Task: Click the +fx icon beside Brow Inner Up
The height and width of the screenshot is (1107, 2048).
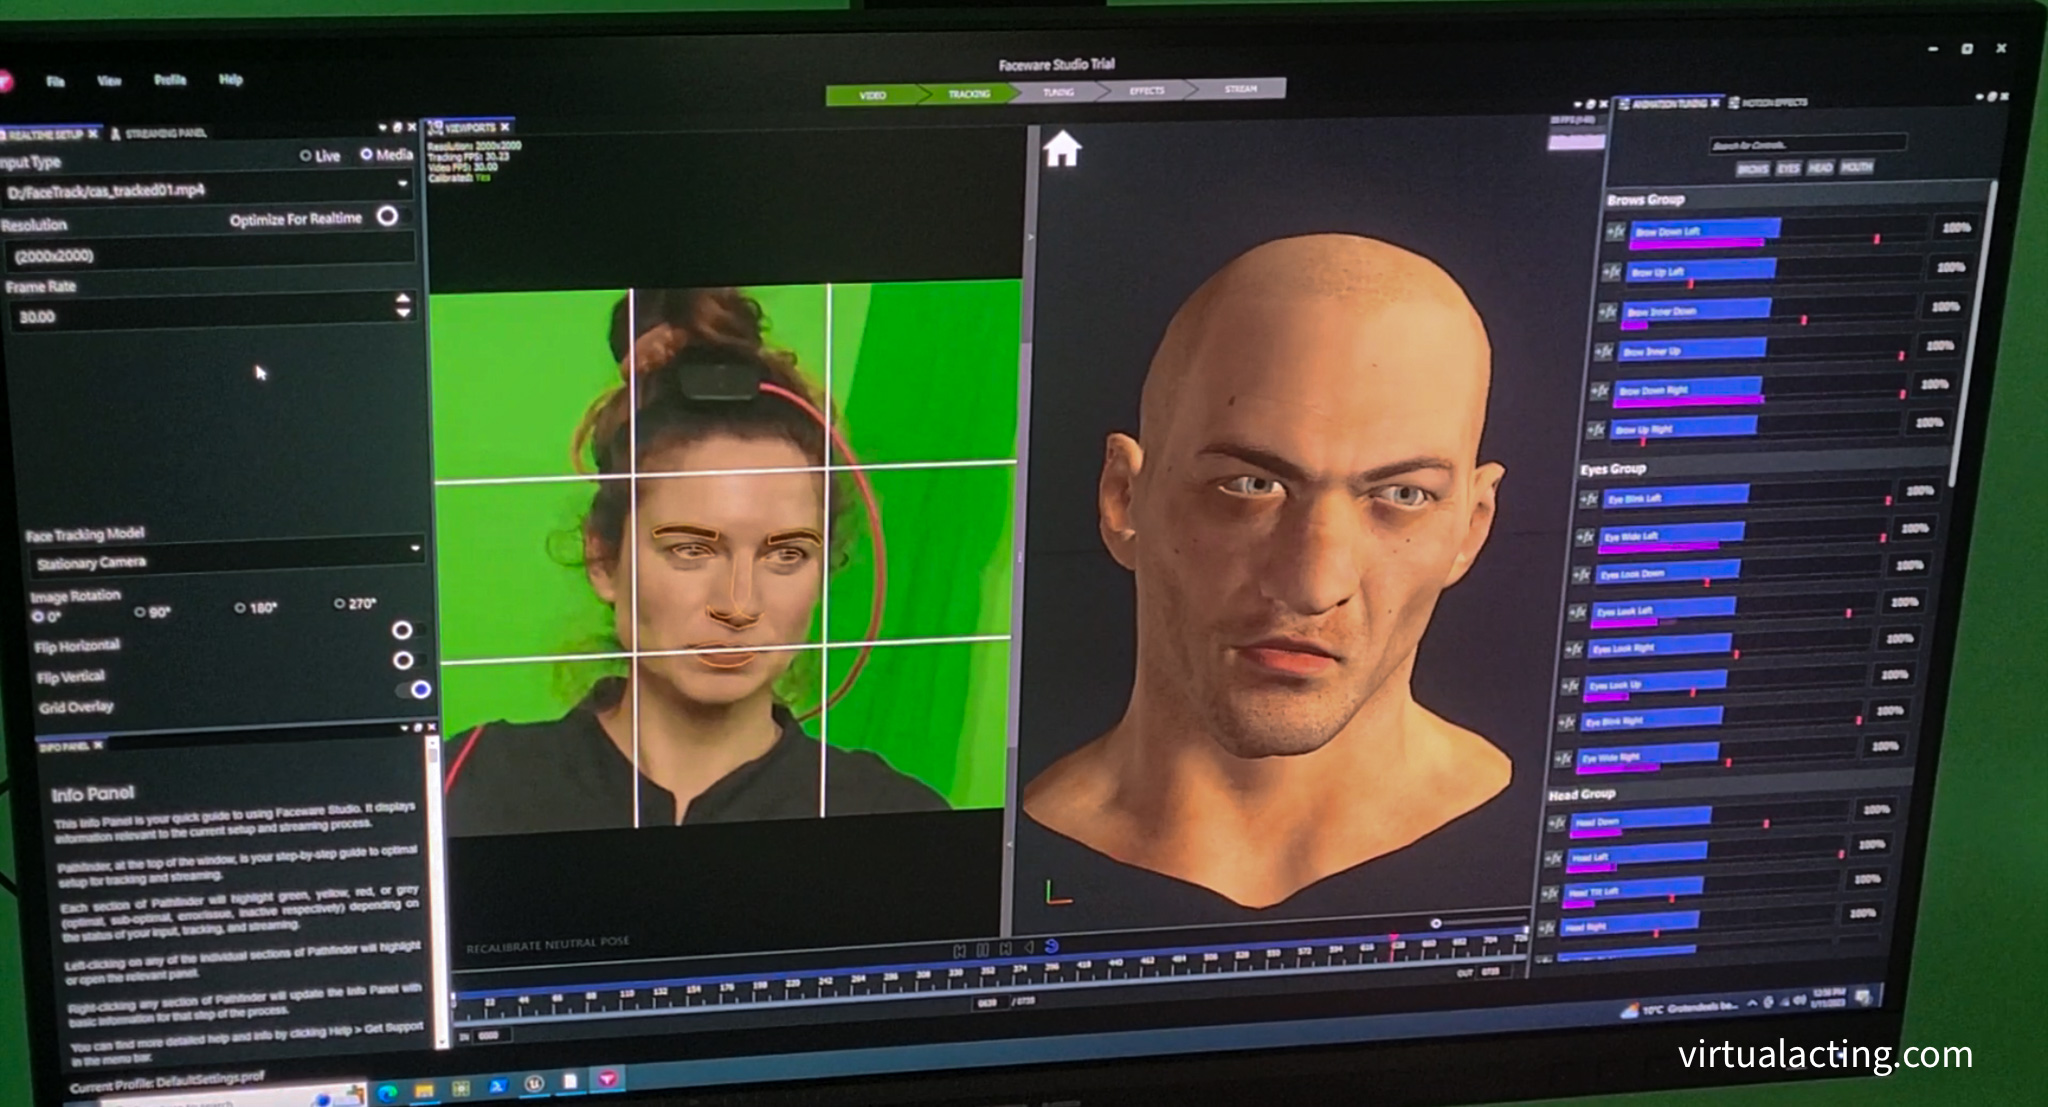Action: tap(1603, 352)
